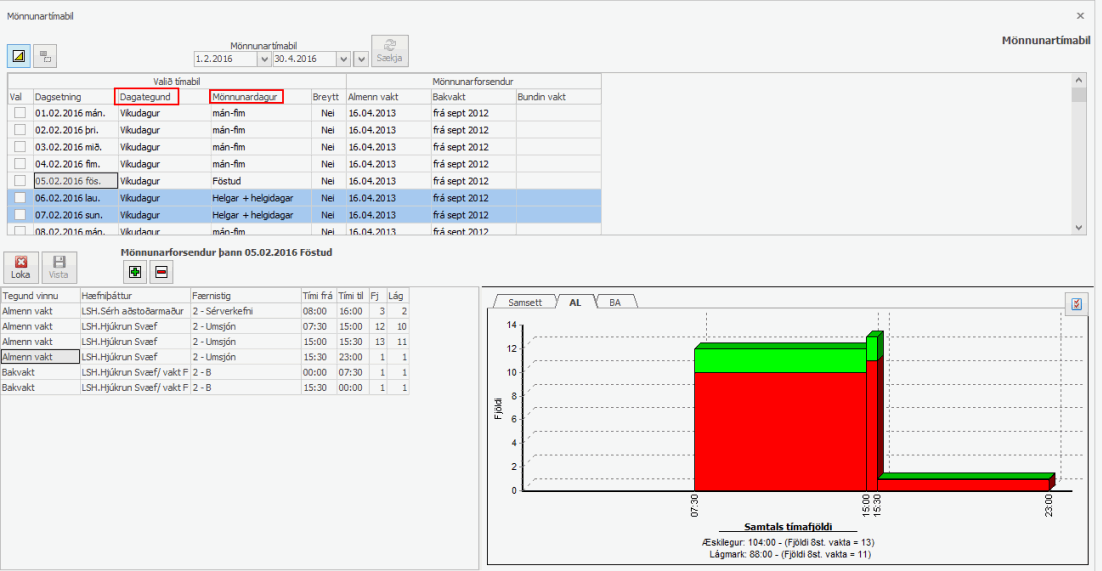Open the end date 30.4.2016 dropdown
This screenshot has width=1102, height=571.
344,59
